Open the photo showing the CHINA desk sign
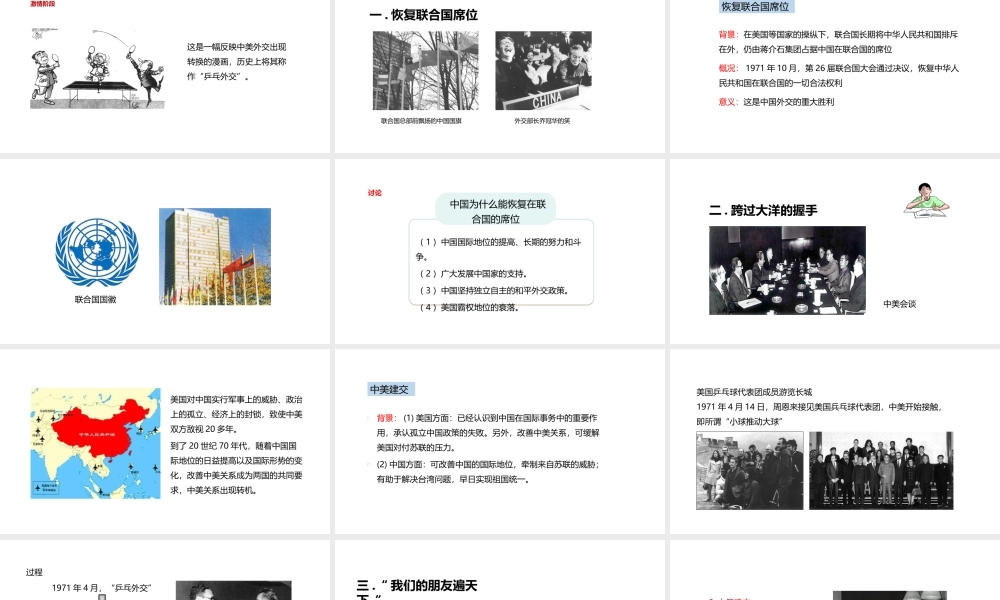Screen dimensions: 1000x600 click(543, 70)
